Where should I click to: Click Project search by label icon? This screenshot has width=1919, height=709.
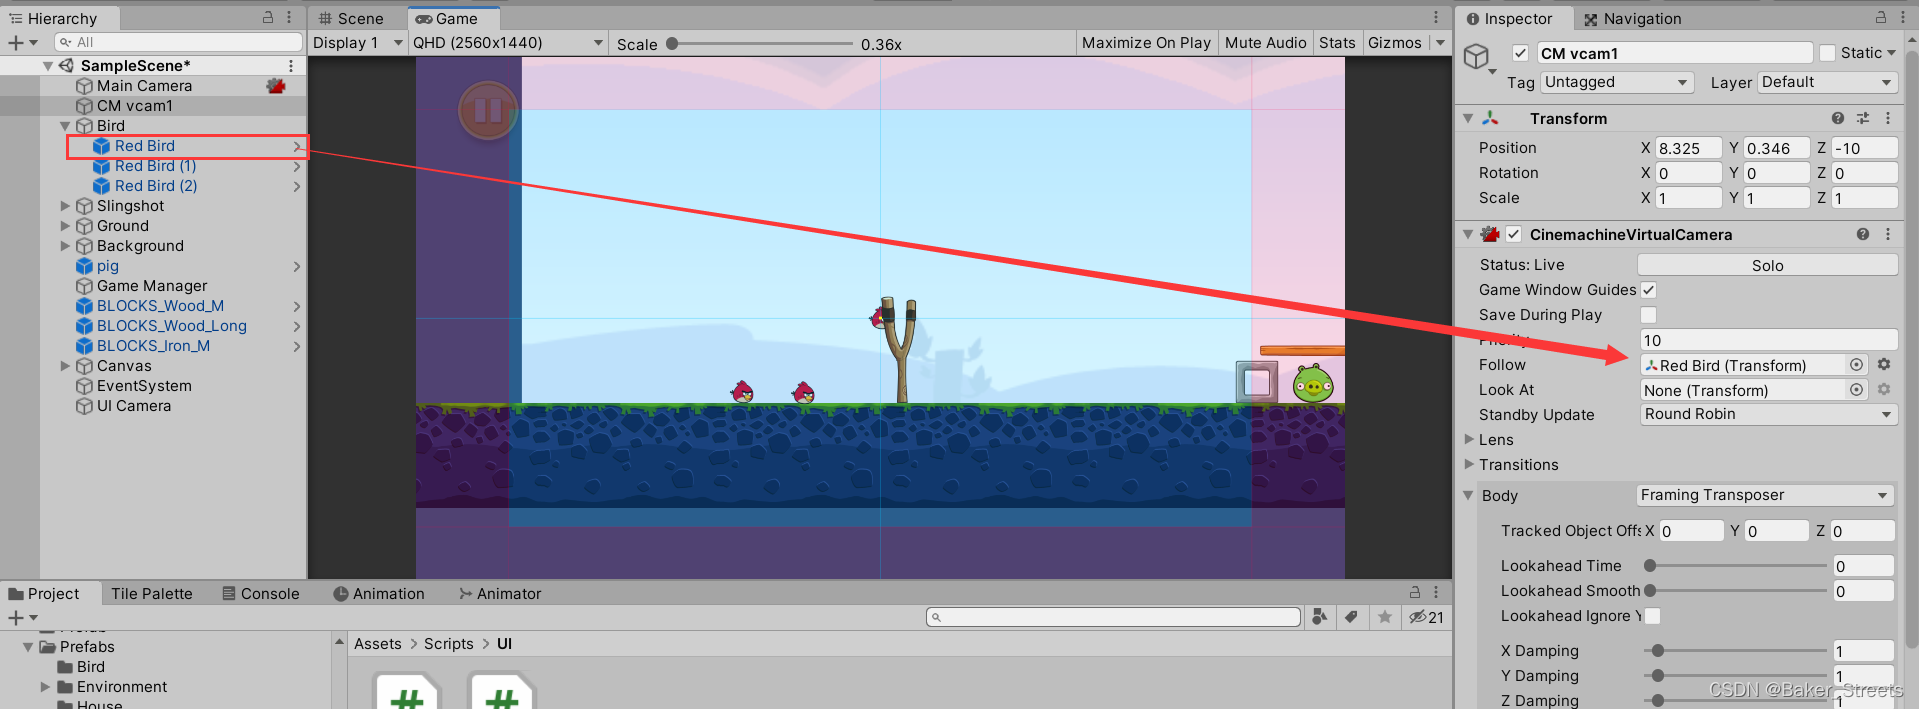[x=1351, y=617]
